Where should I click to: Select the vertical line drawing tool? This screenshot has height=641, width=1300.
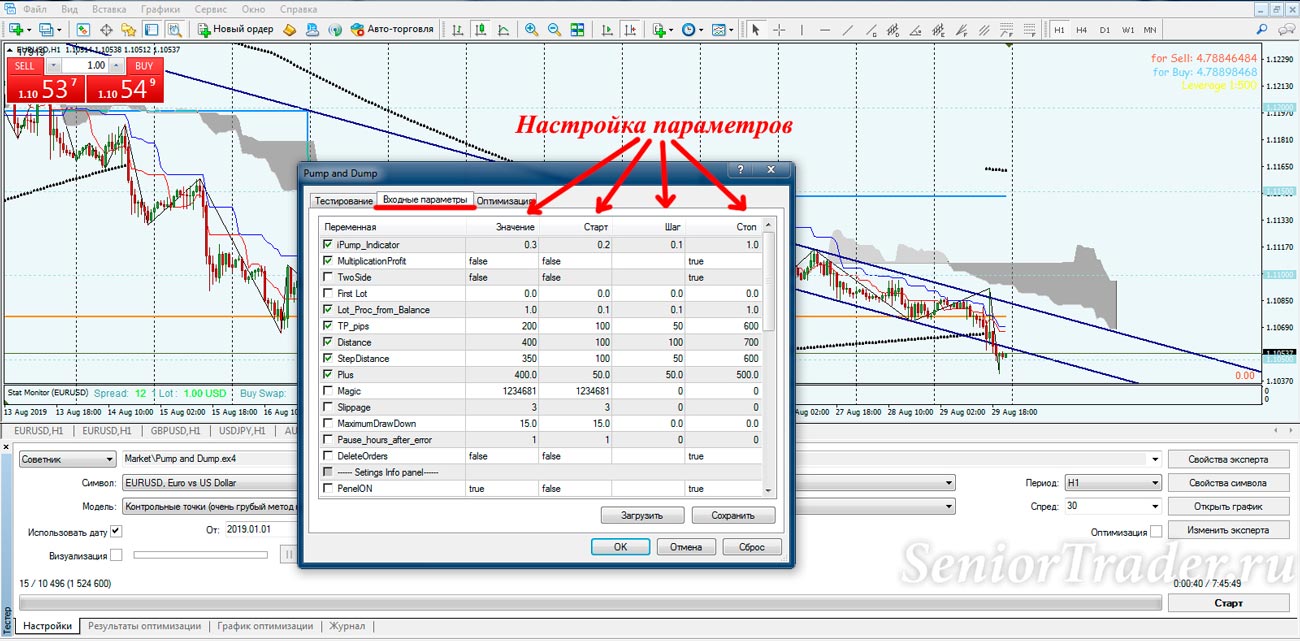point(802,30)
